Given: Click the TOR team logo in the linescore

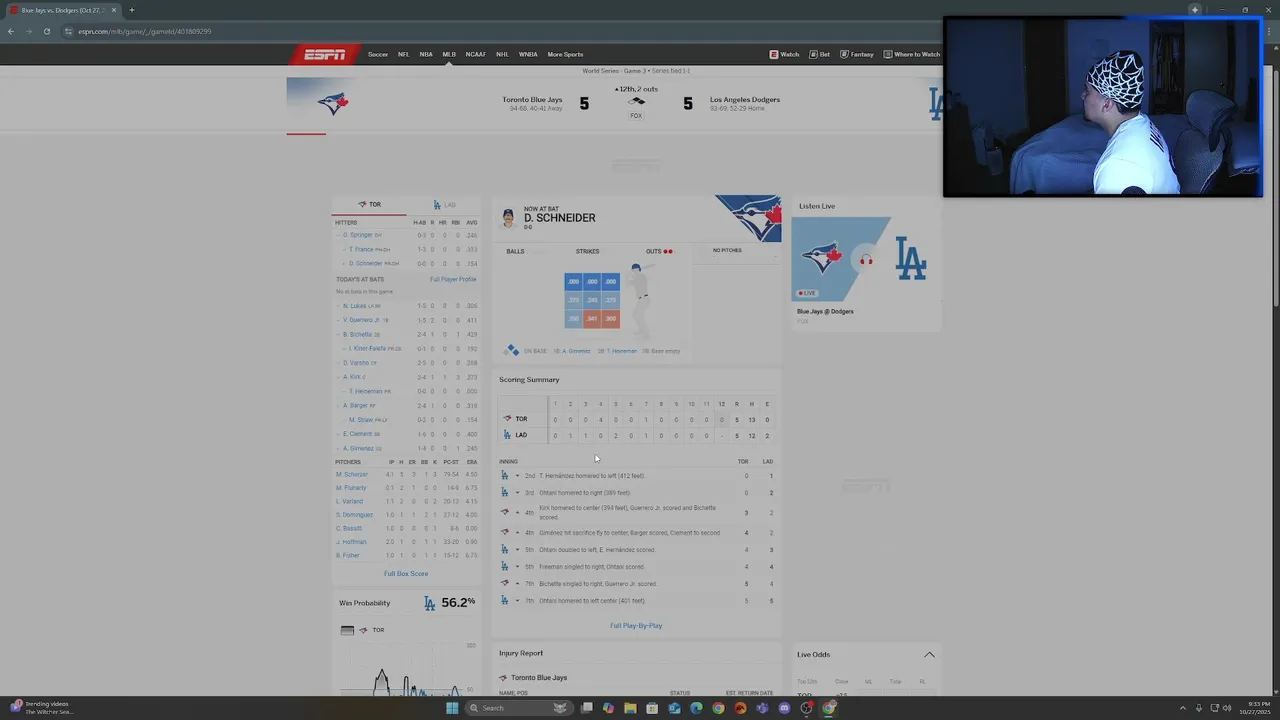Looking at the screenshot, I should [507, 419].
